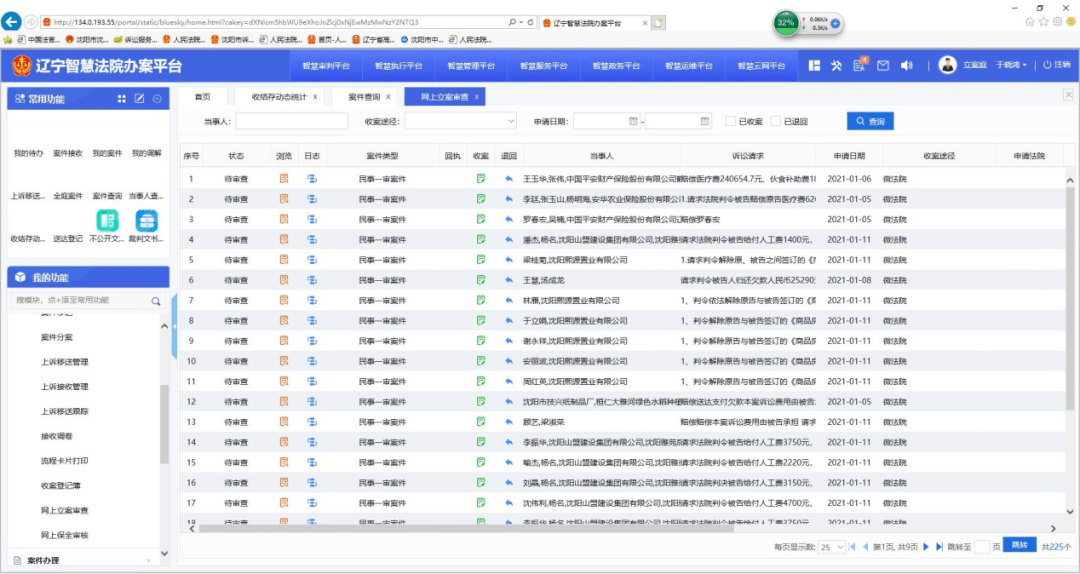The image size is (1080, 574).
Task: Click the 跳转 page jump button
Action: point(1019,546)
